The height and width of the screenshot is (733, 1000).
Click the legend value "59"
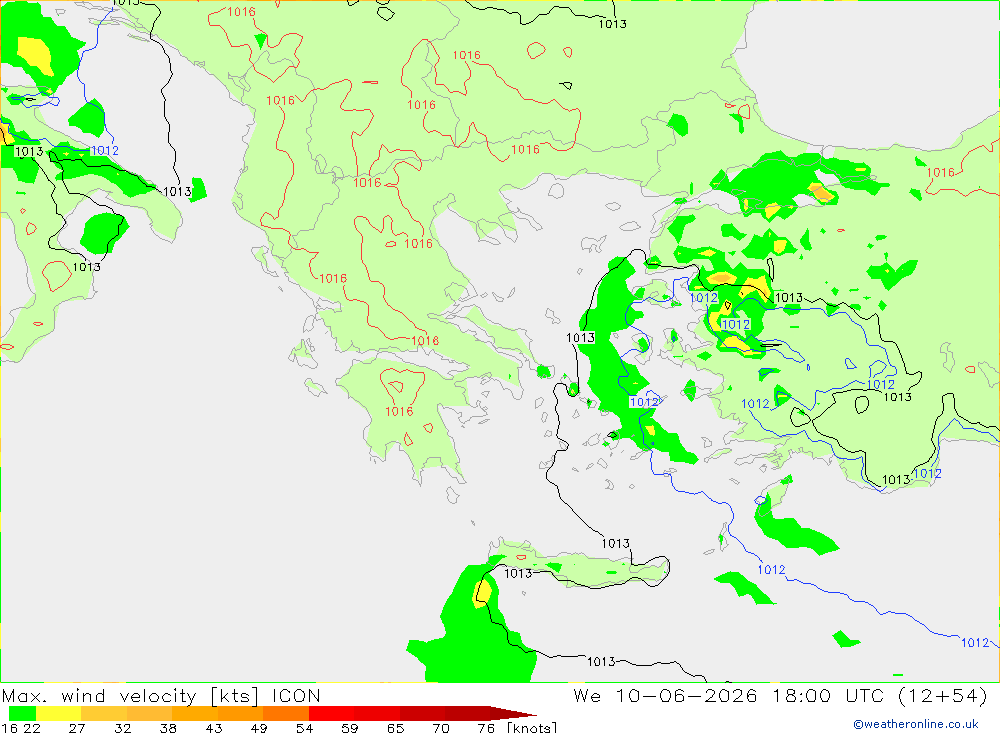coord(349,728)
